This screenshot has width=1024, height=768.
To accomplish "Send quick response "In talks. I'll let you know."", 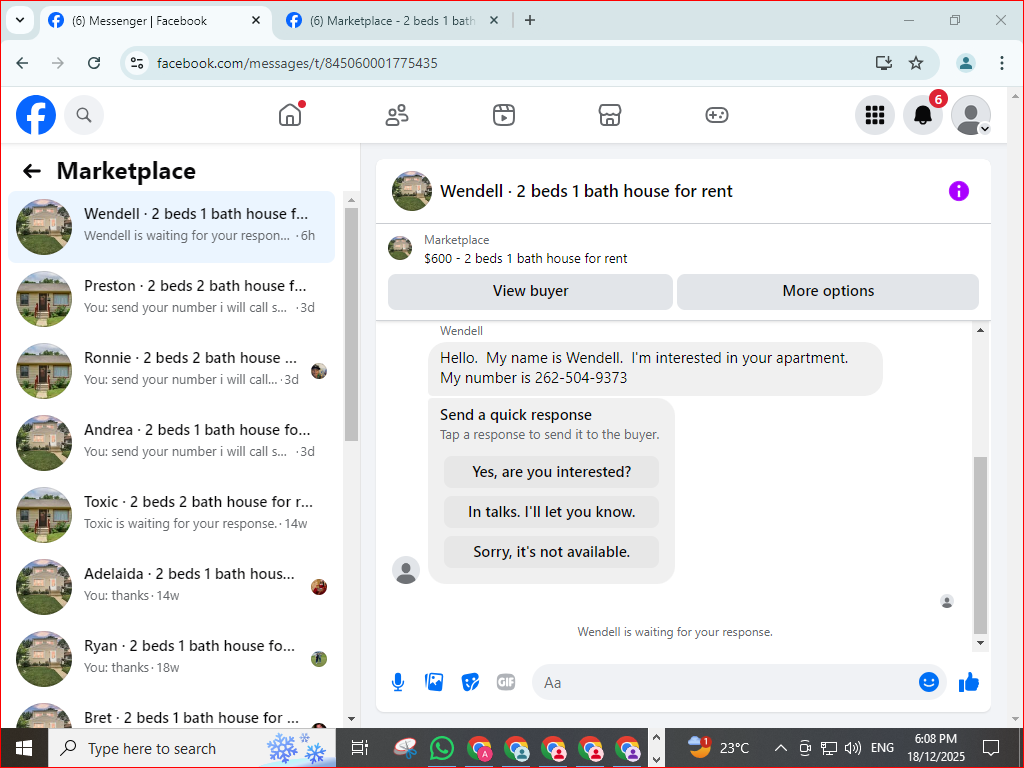I will pyautogui.click(x=551, y=512).
